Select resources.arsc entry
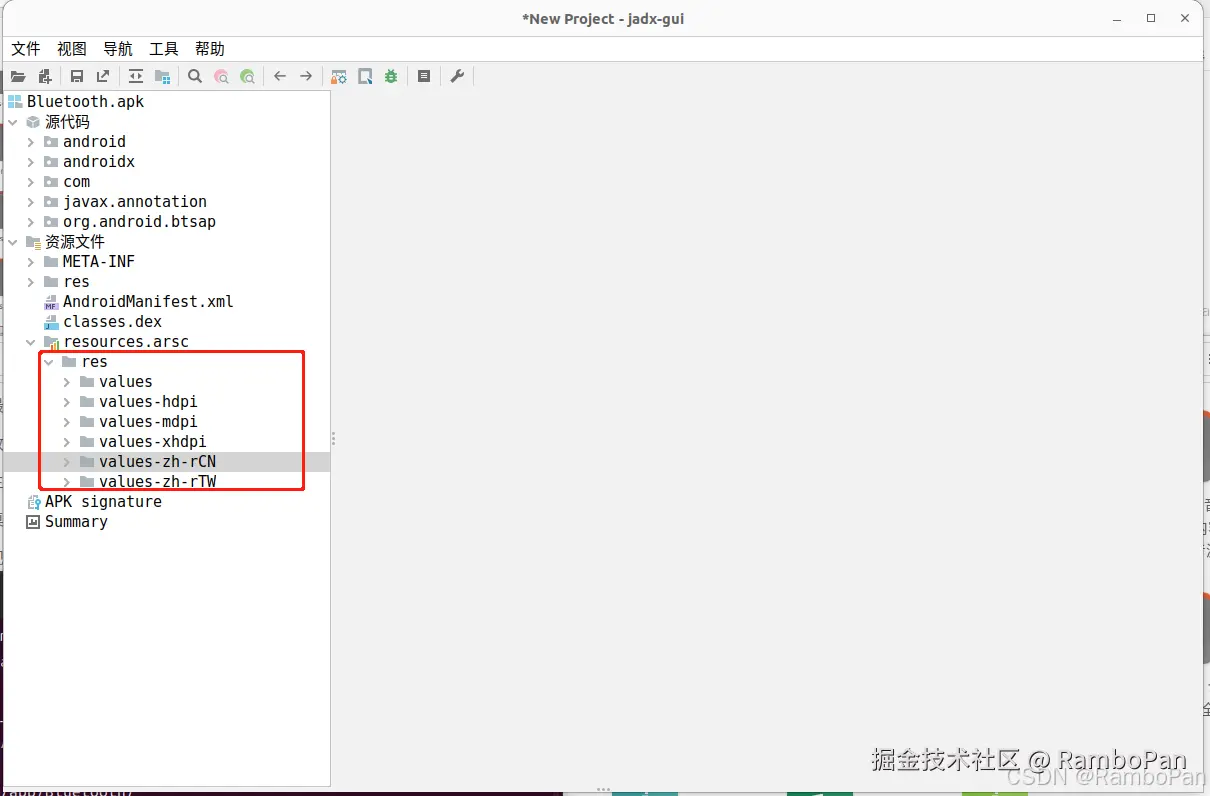 [x=126, y=342]
